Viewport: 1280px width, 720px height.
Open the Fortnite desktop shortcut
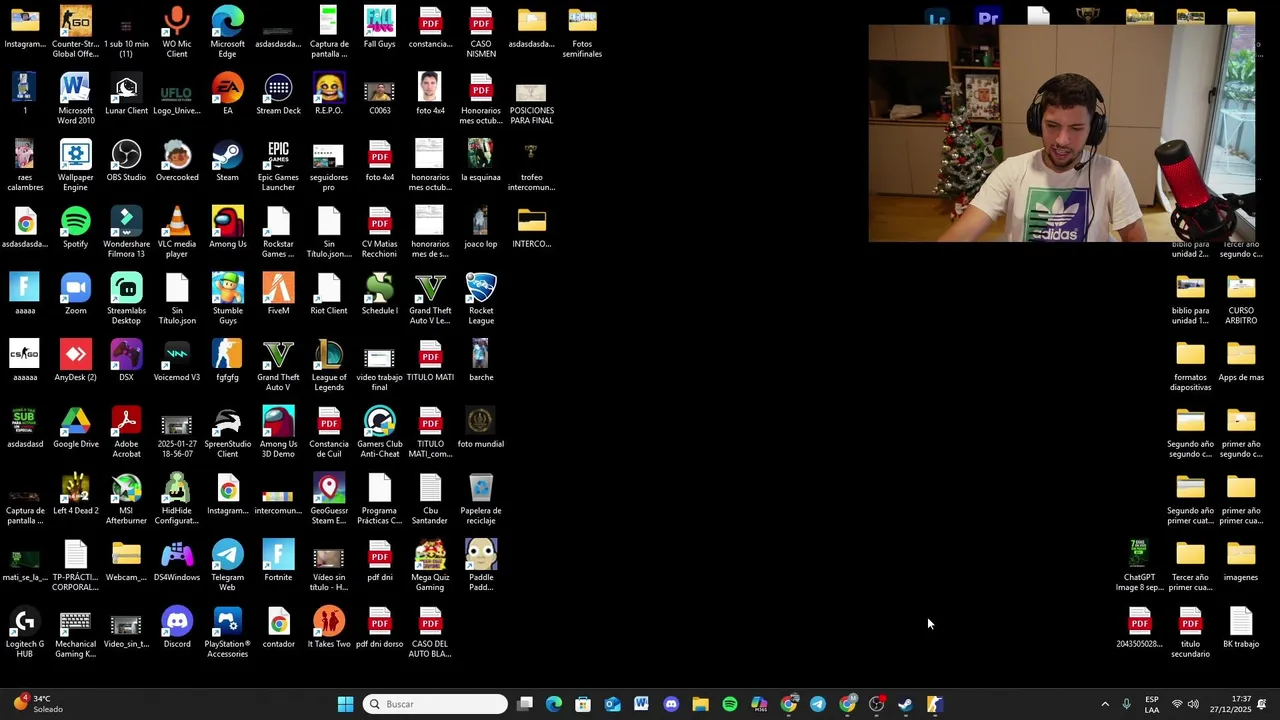tap(278, 562)
